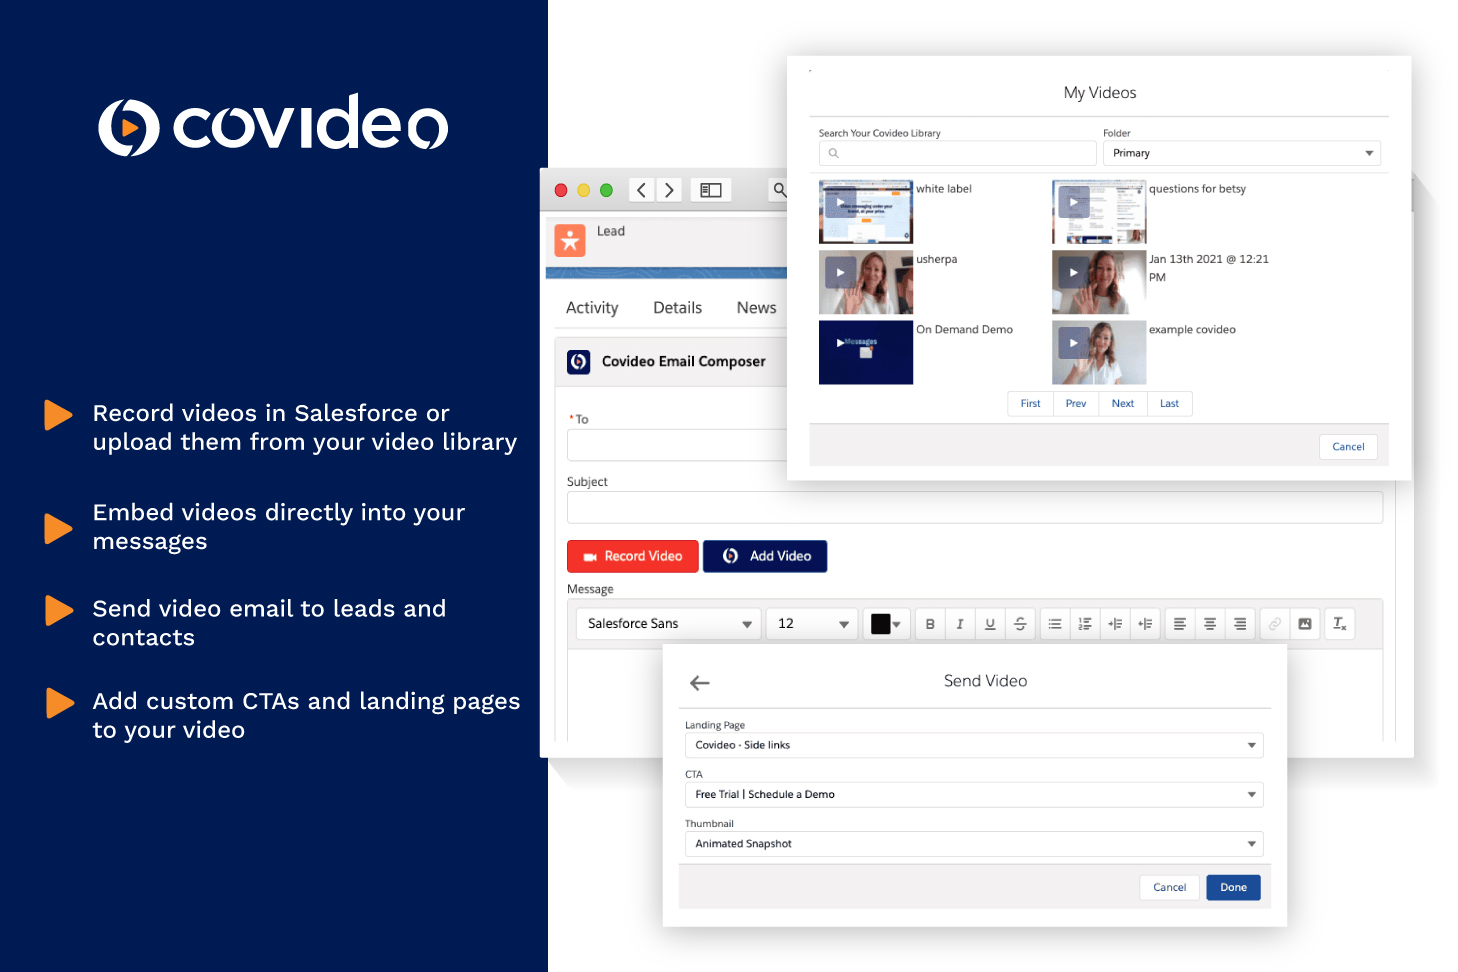The width and height of the screenshot is (1458, 972).
Task: Click the red Record Video button
Action: coord(633,556)
